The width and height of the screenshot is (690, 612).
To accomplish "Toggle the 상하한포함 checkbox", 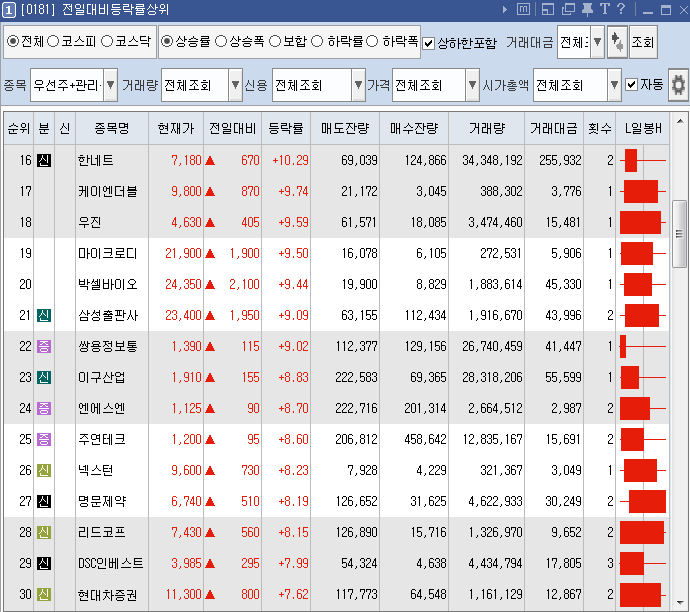I will click(x=428, y=43).
